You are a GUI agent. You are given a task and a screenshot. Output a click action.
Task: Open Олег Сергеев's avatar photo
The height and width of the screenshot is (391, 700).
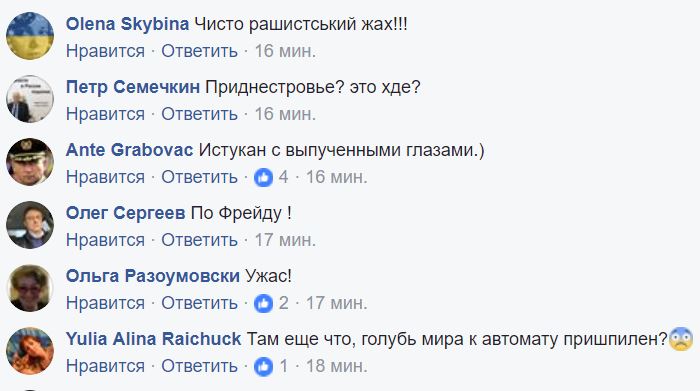[30, 225]
